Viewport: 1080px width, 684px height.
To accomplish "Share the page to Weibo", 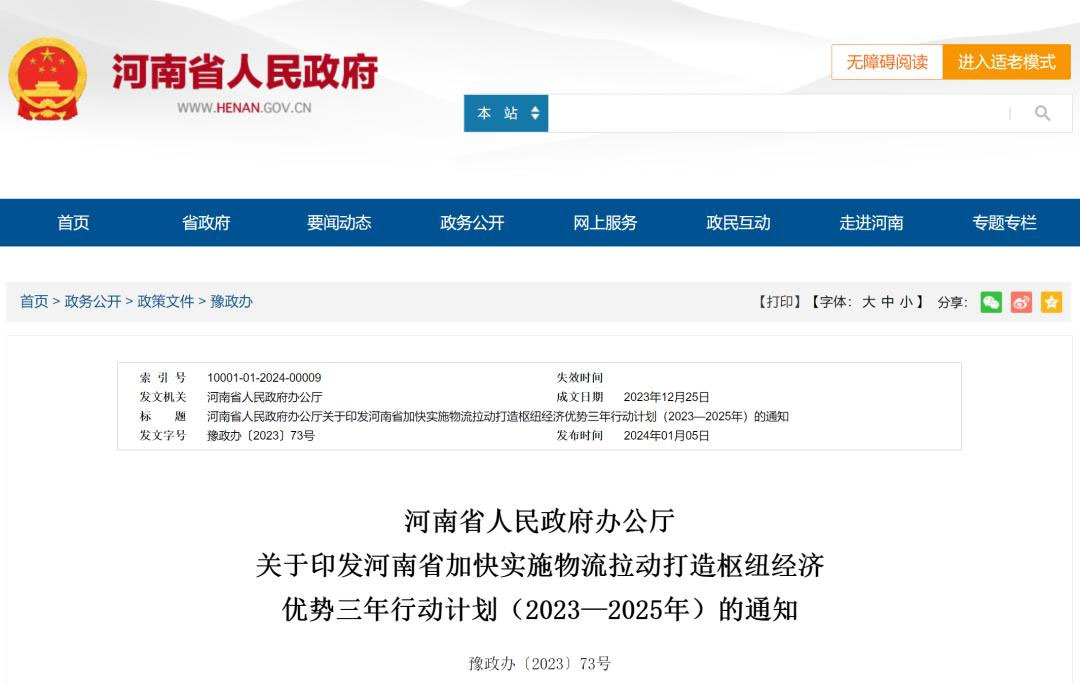I will [1020, 302].
